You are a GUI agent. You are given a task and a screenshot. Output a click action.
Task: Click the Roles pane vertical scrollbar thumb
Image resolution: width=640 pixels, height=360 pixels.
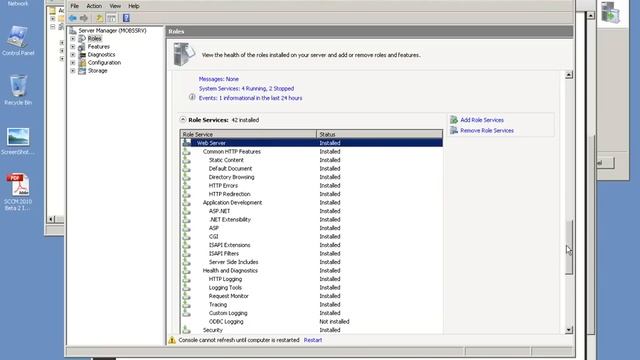[569, 247]
